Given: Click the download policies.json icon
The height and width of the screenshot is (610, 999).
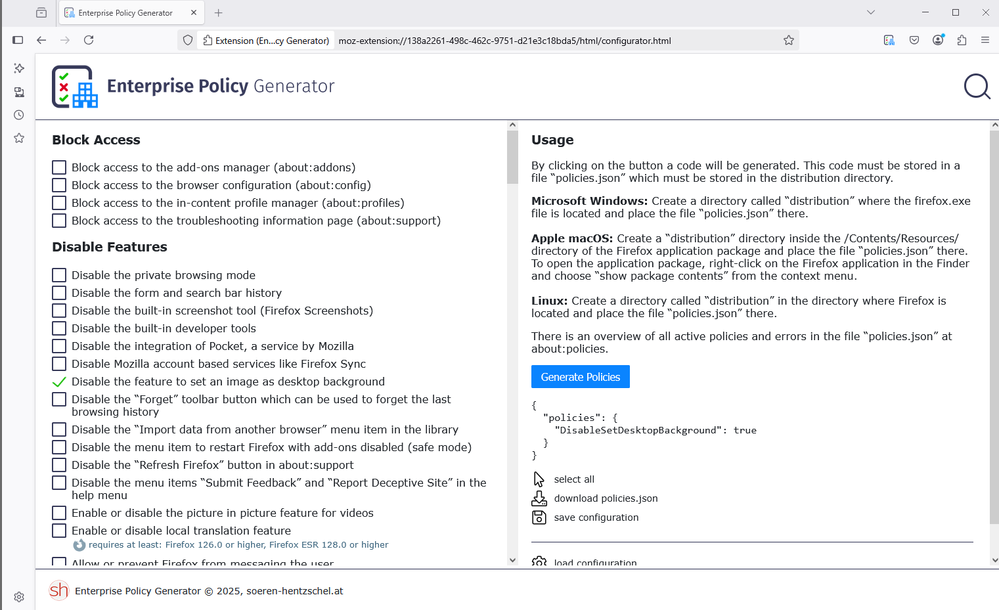Looking at the screenshot, I should (x=539, y=498).
